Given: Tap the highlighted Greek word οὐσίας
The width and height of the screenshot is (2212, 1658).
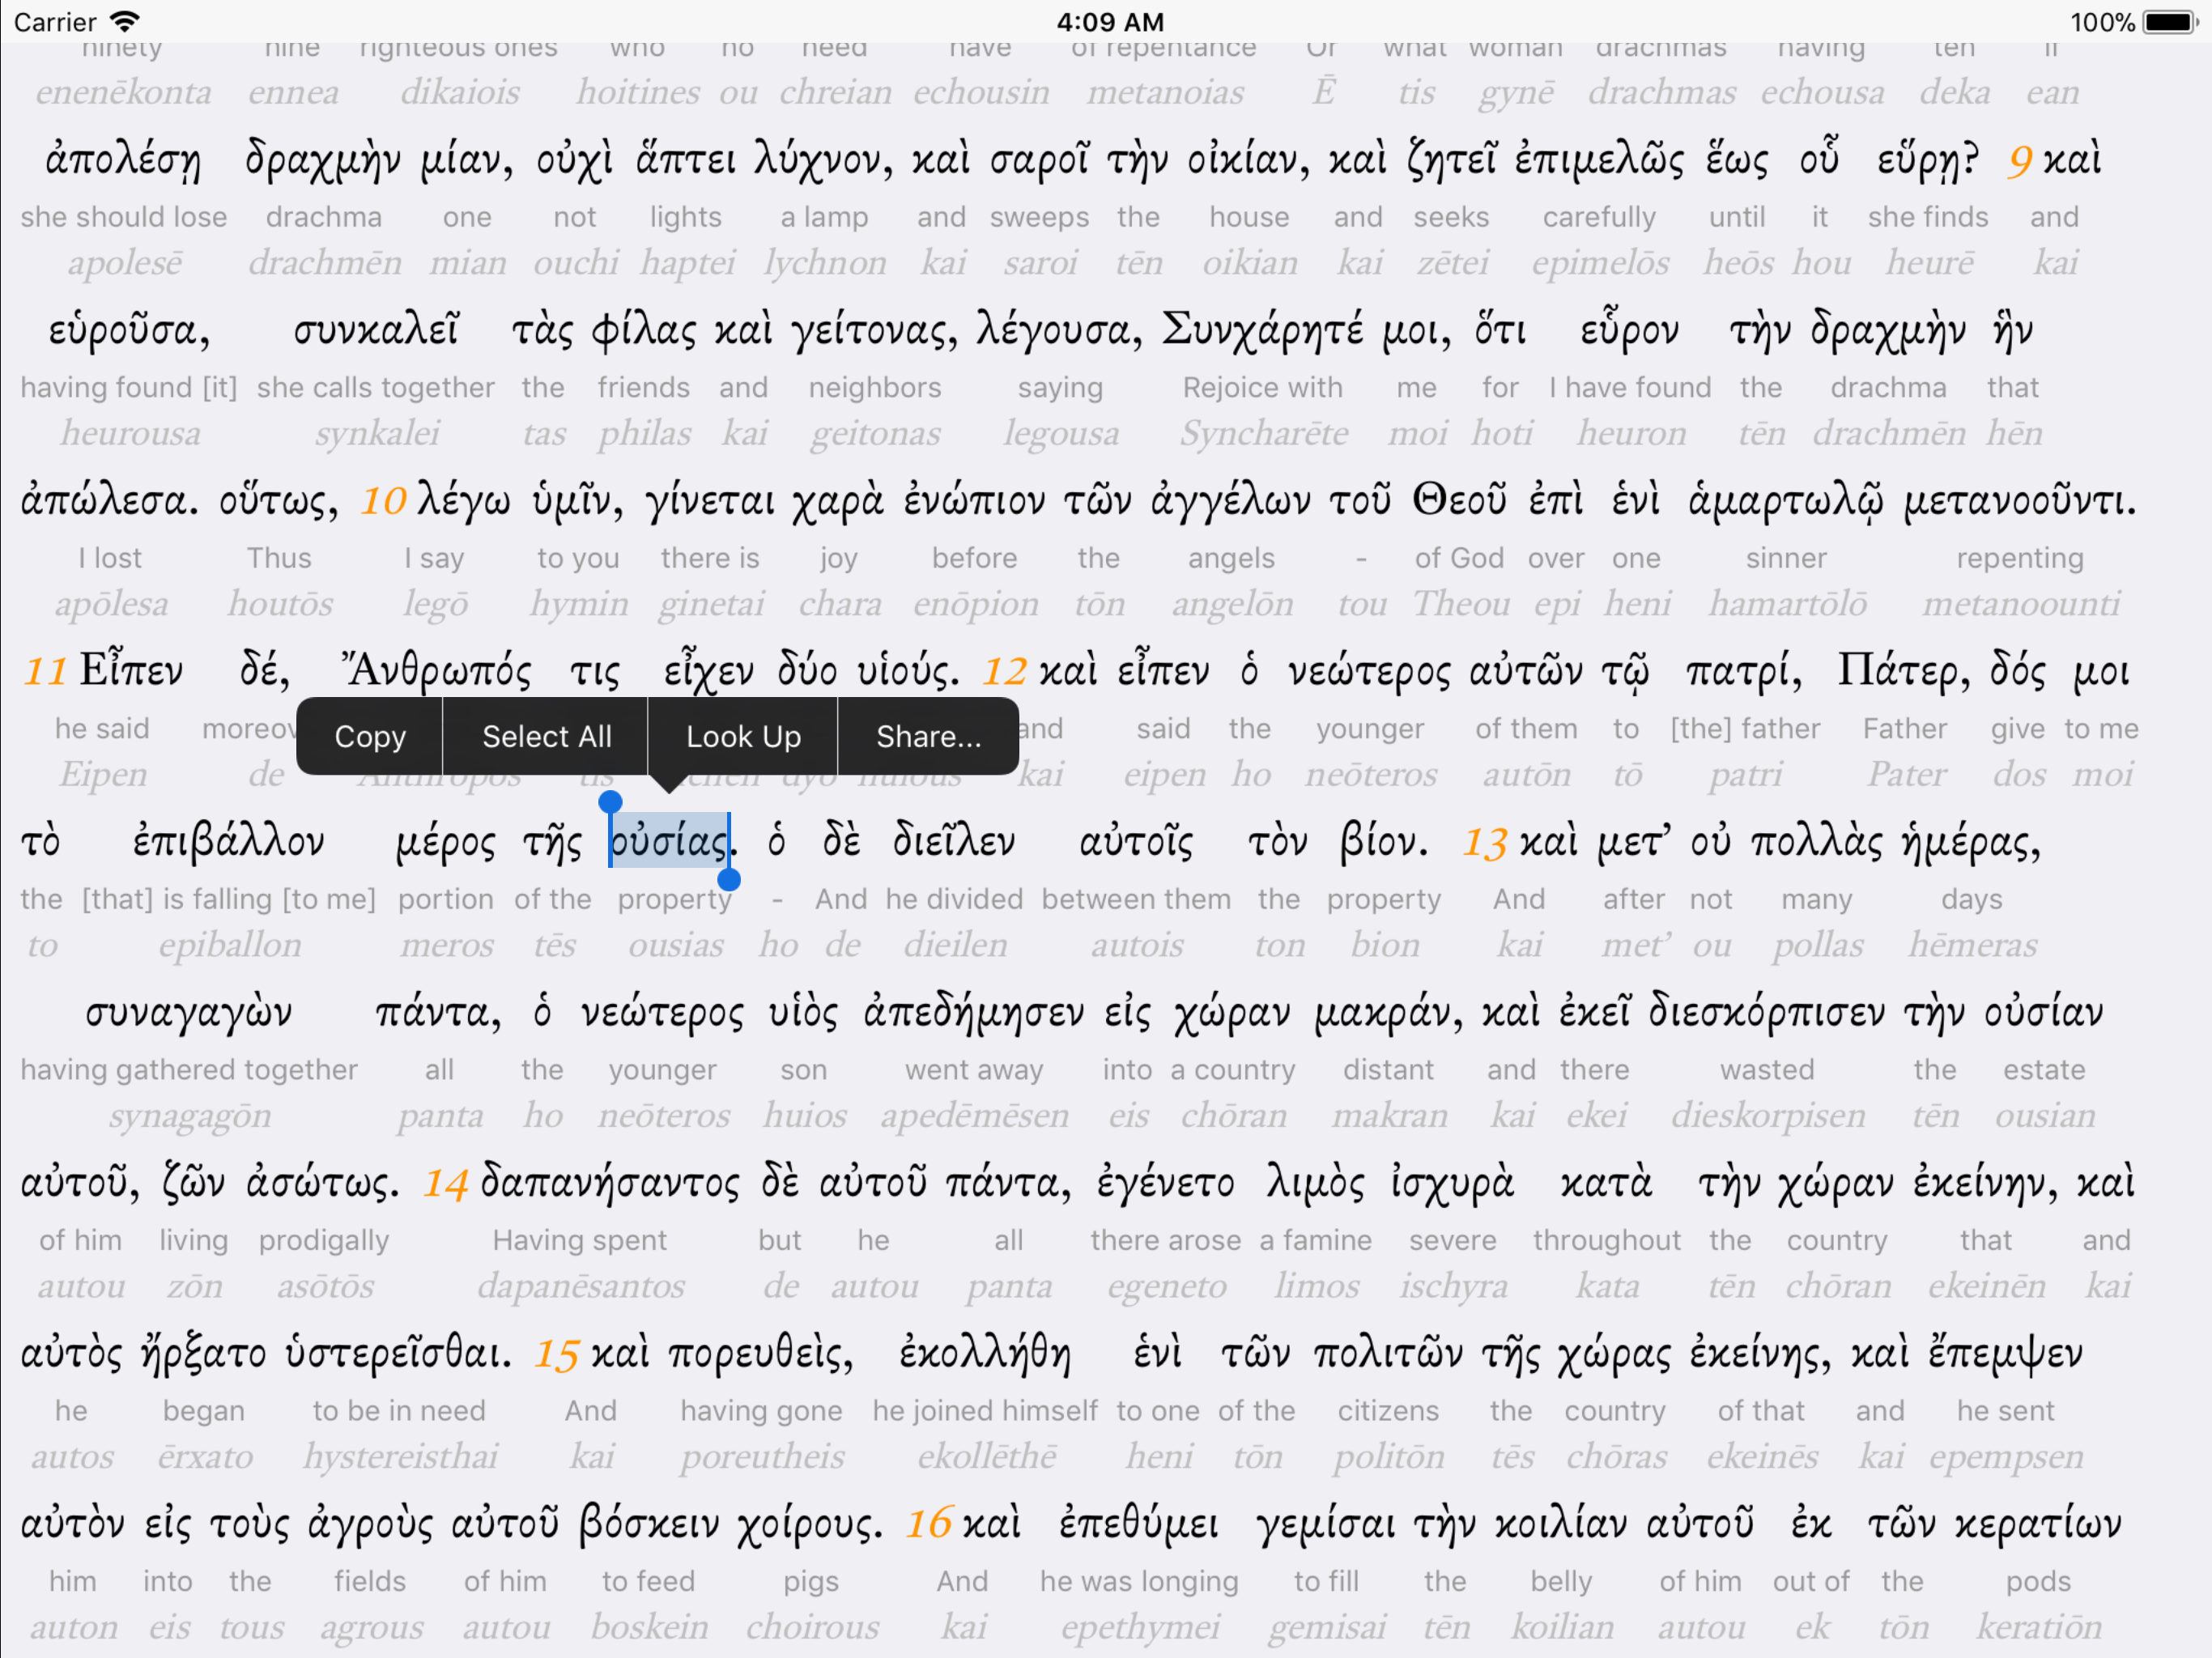Looking at the screenshot, I should [x=669, y=841].
